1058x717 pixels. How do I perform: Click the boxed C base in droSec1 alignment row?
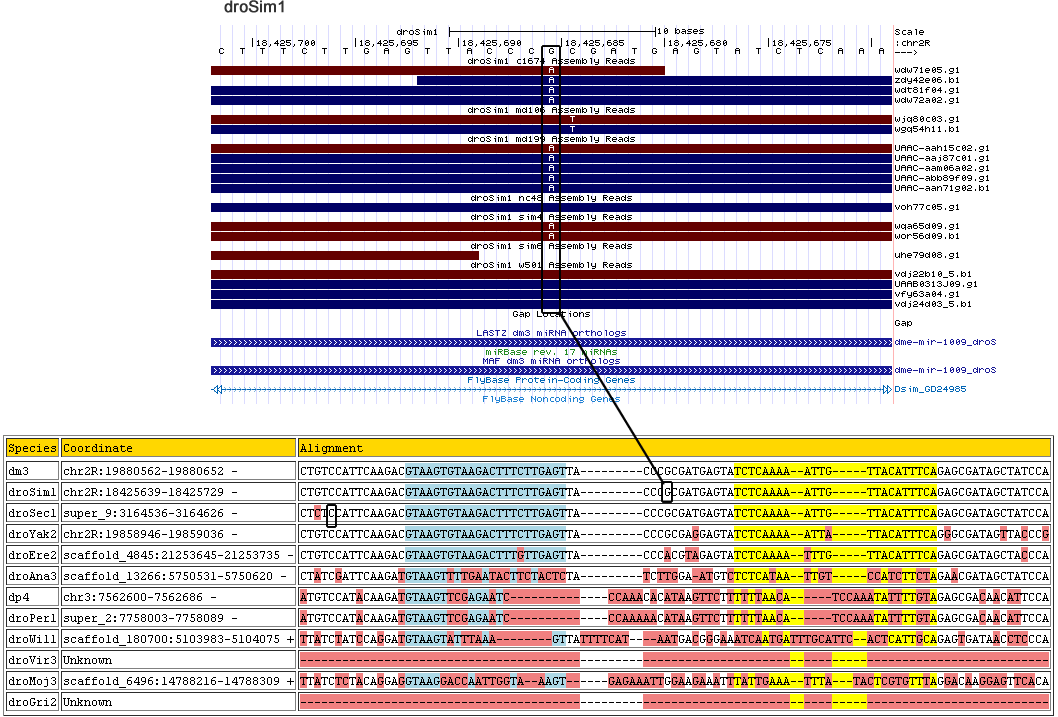point(331,514)
